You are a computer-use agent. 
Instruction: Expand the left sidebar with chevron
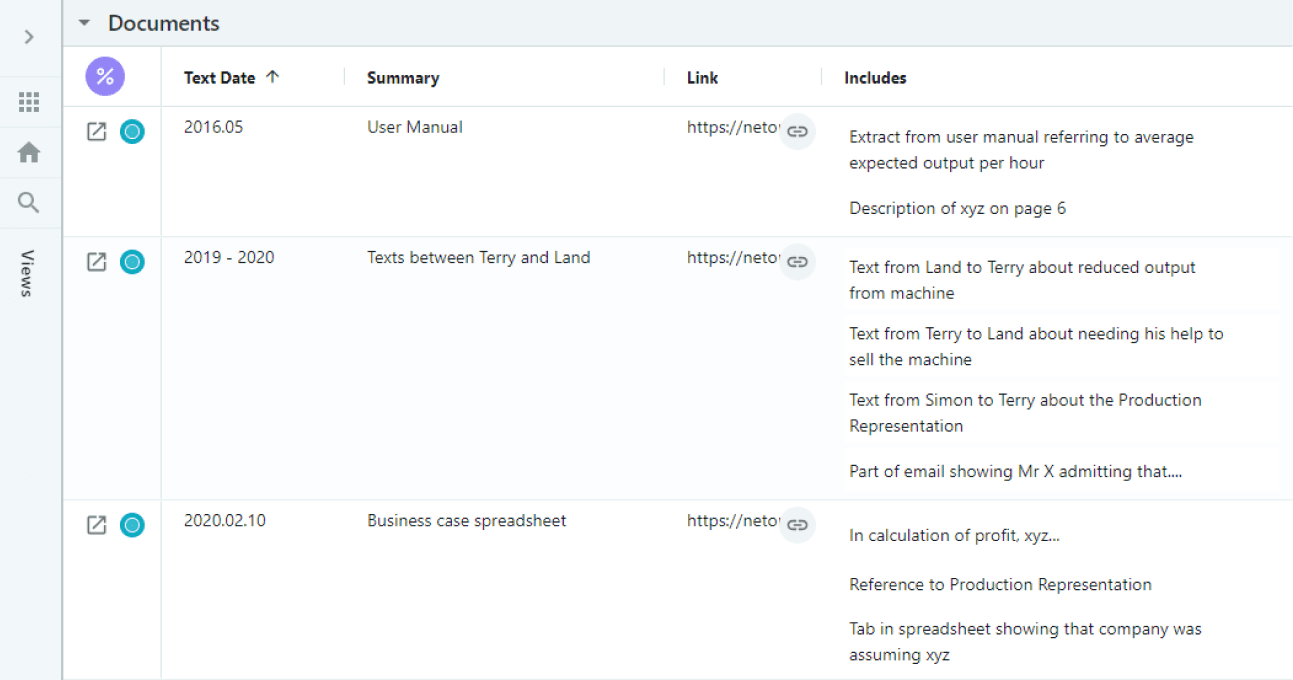tap(29, 37)
